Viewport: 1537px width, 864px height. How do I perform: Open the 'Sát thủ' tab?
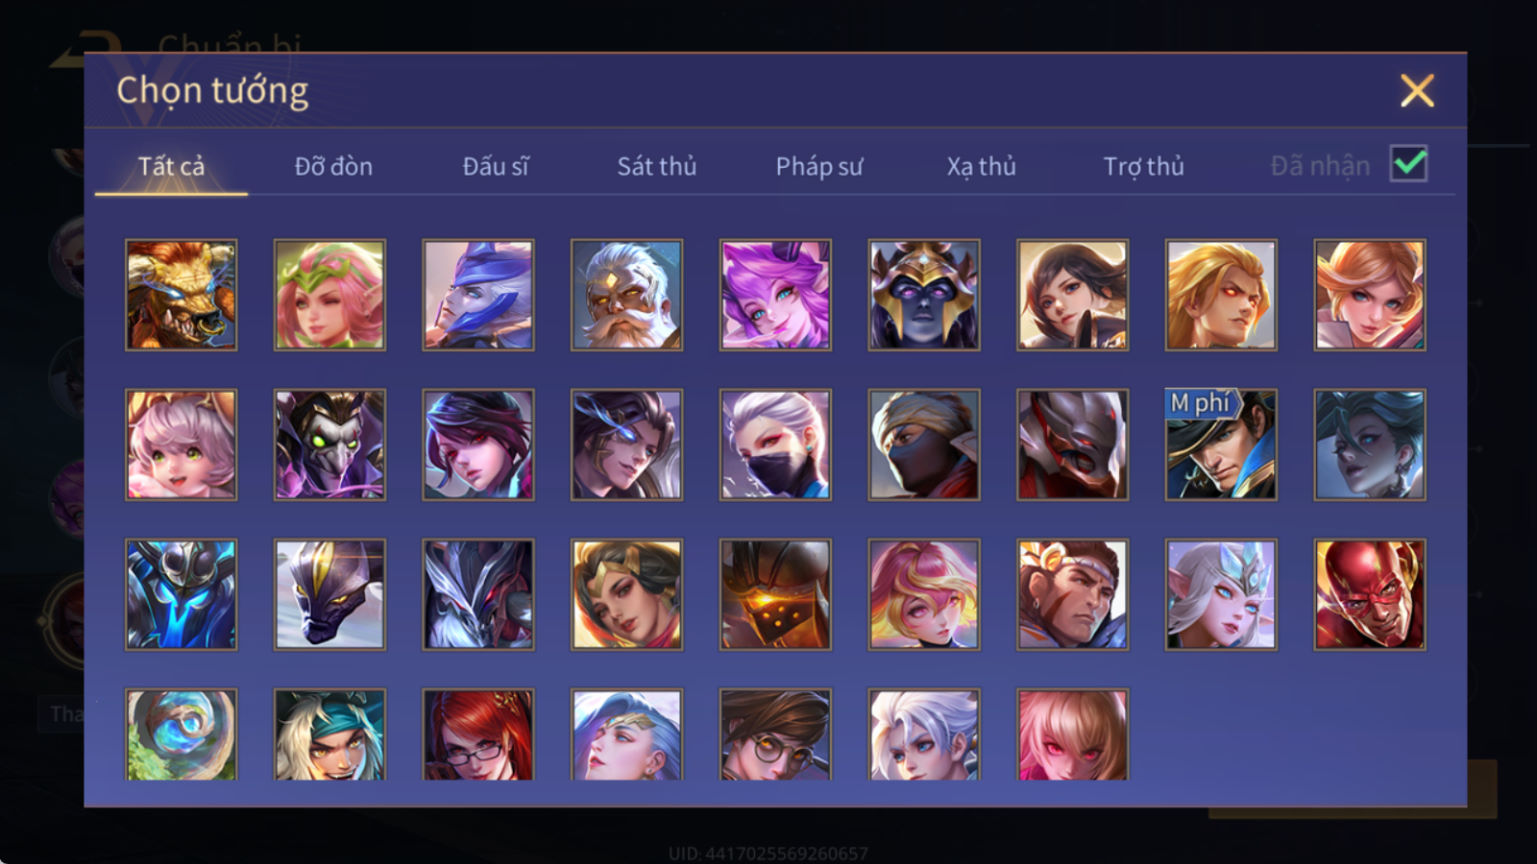657,166
